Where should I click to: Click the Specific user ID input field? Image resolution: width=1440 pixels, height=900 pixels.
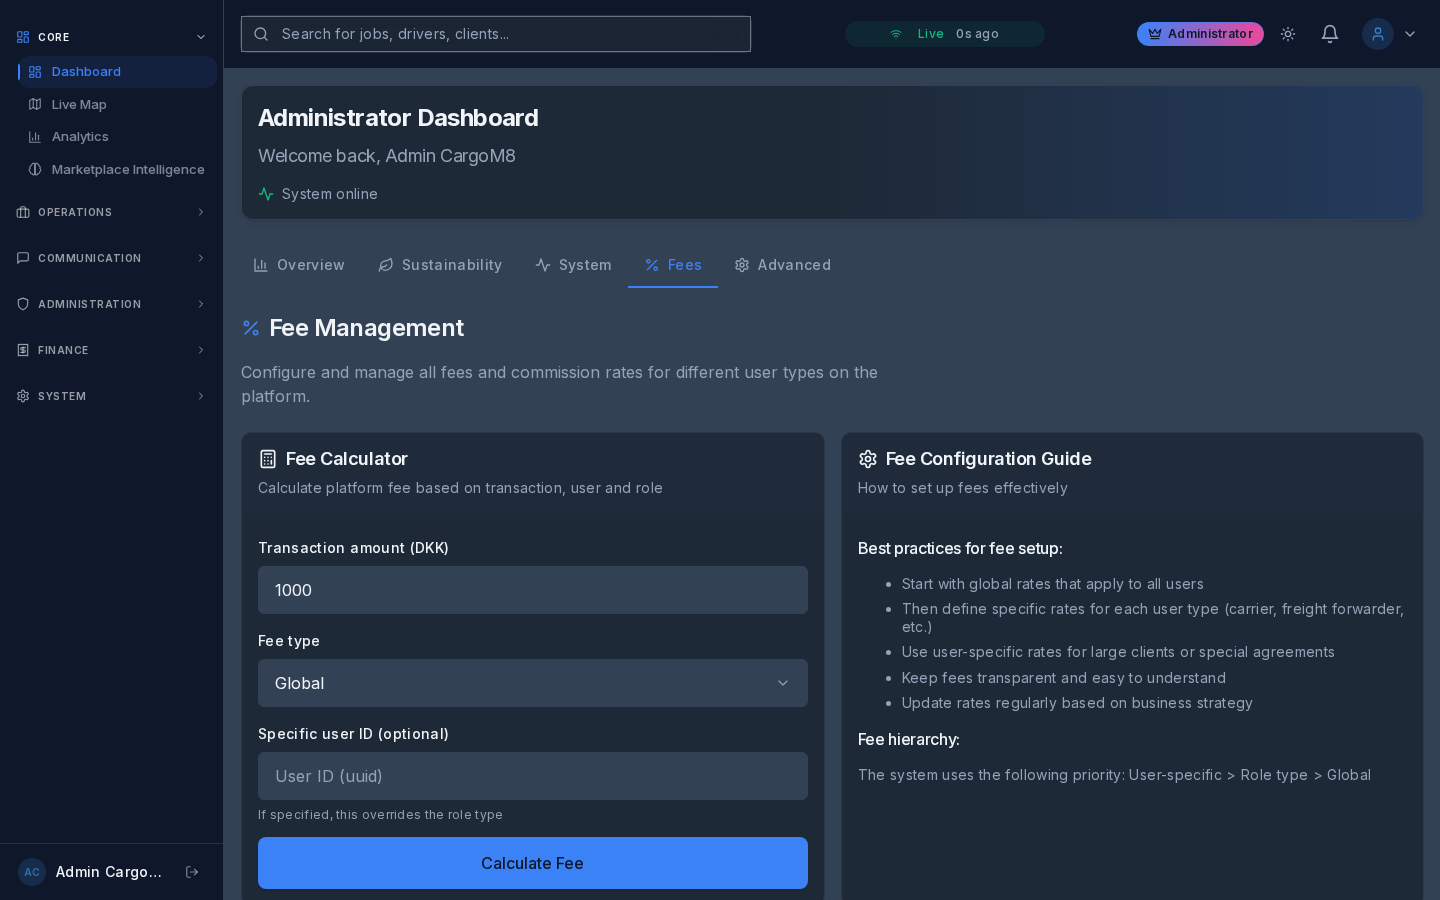pos(533,776)
